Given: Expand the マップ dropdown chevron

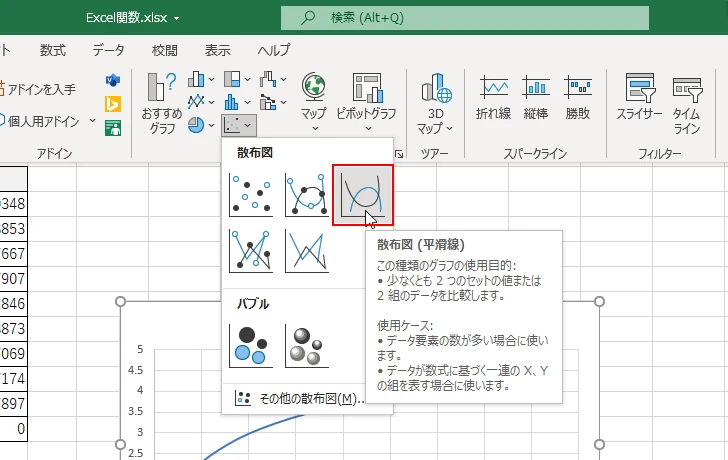Looking at the screenshot, I should pyautogui.click(x=315, y=129).
